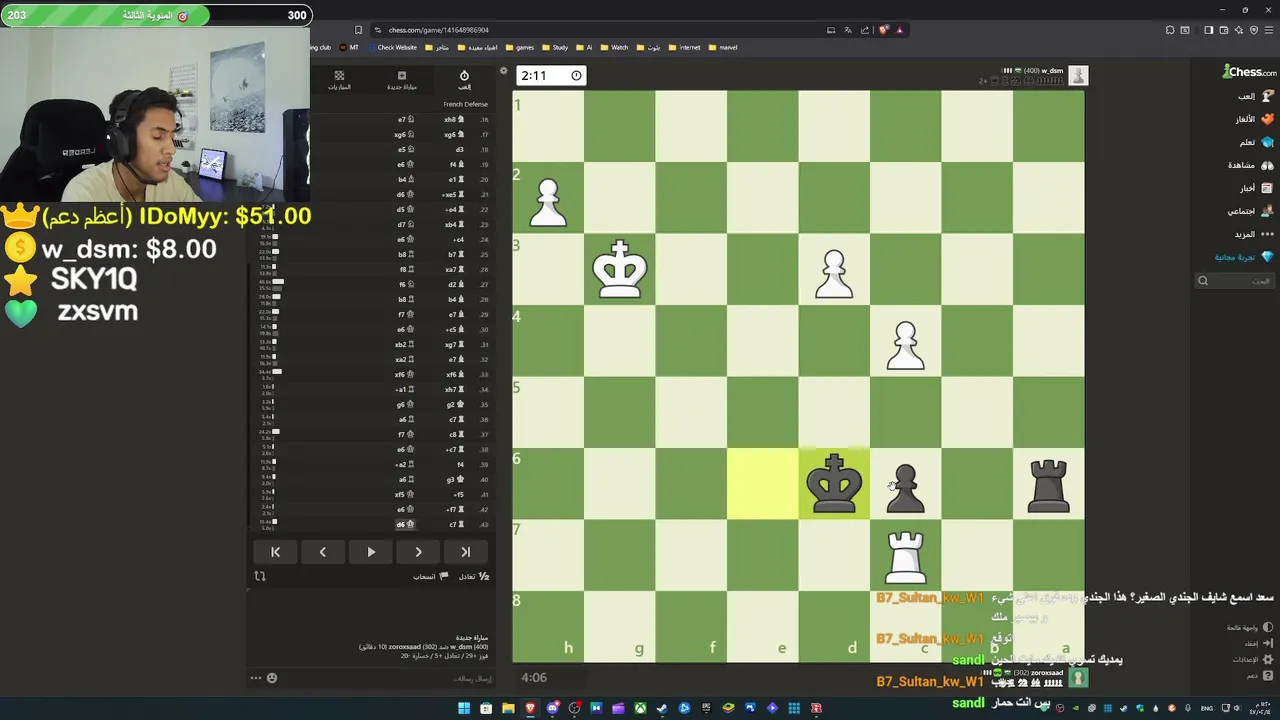Select the New Game tab with plus icon
This screenshot has width=1280, height=720.
tap(401, 80)
